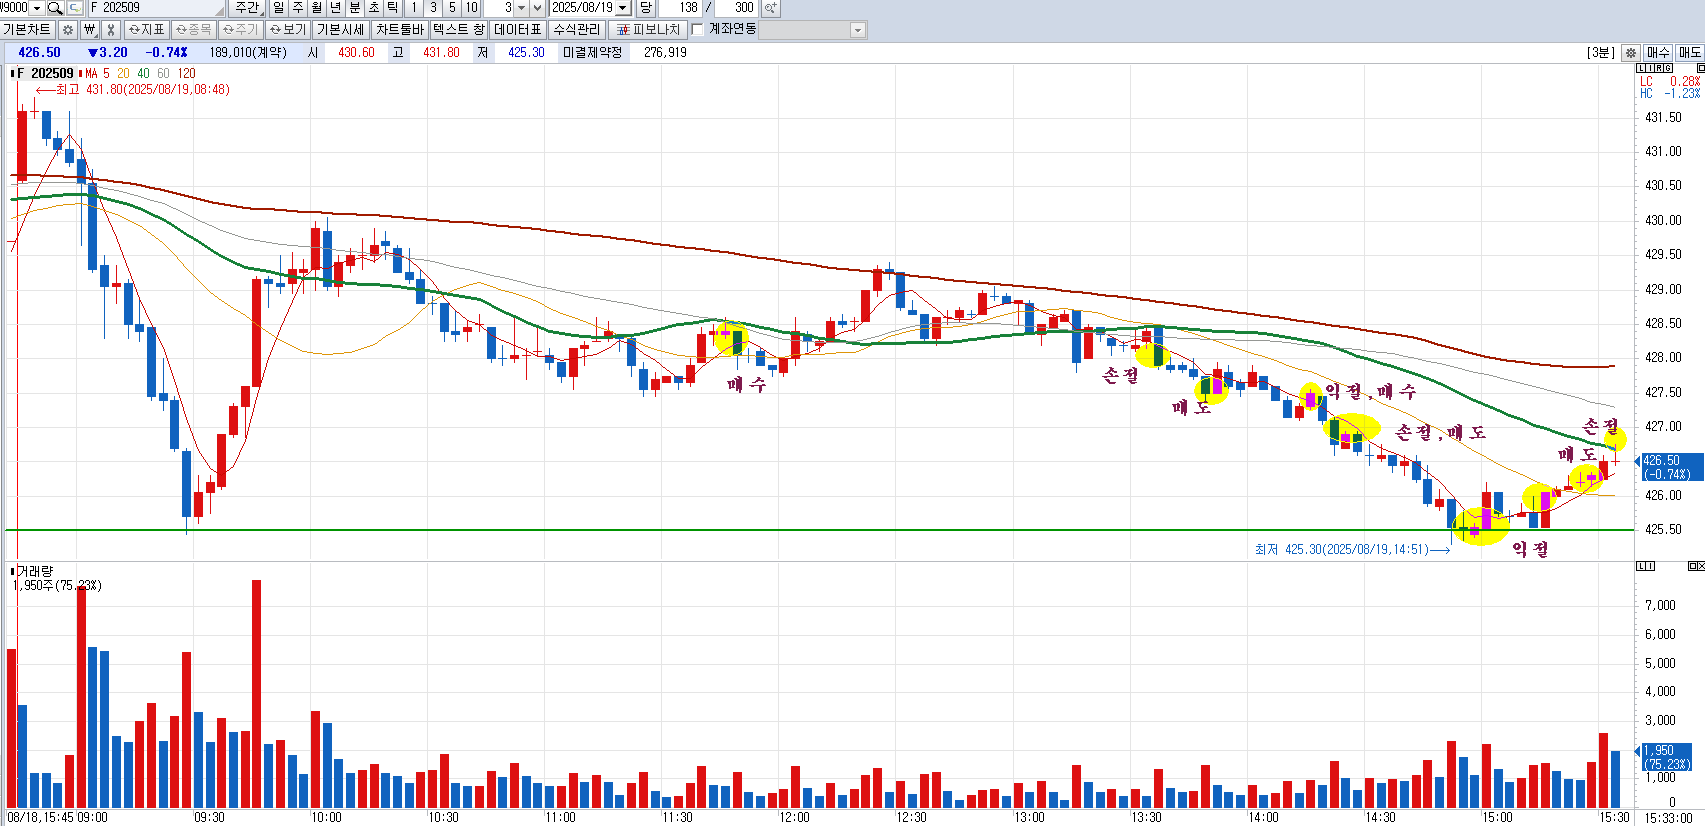The width and height of the screenshot is (1705, 826).
Task: Toggle the 계좌연동 checkbox
Action: (697, 29)
